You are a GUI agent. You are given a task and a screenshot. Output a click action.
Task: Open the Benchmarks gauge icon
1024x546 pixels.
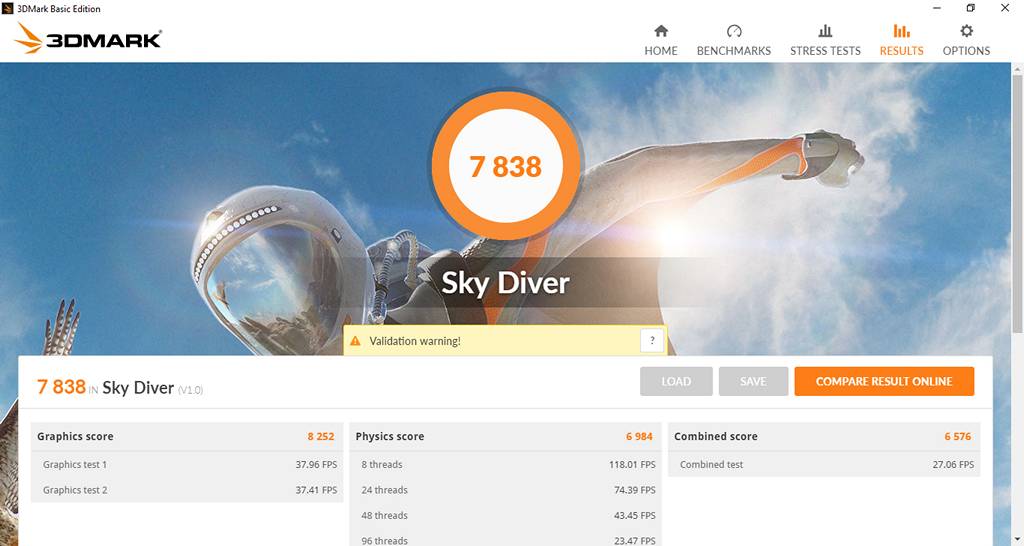[x=734, y=32]
